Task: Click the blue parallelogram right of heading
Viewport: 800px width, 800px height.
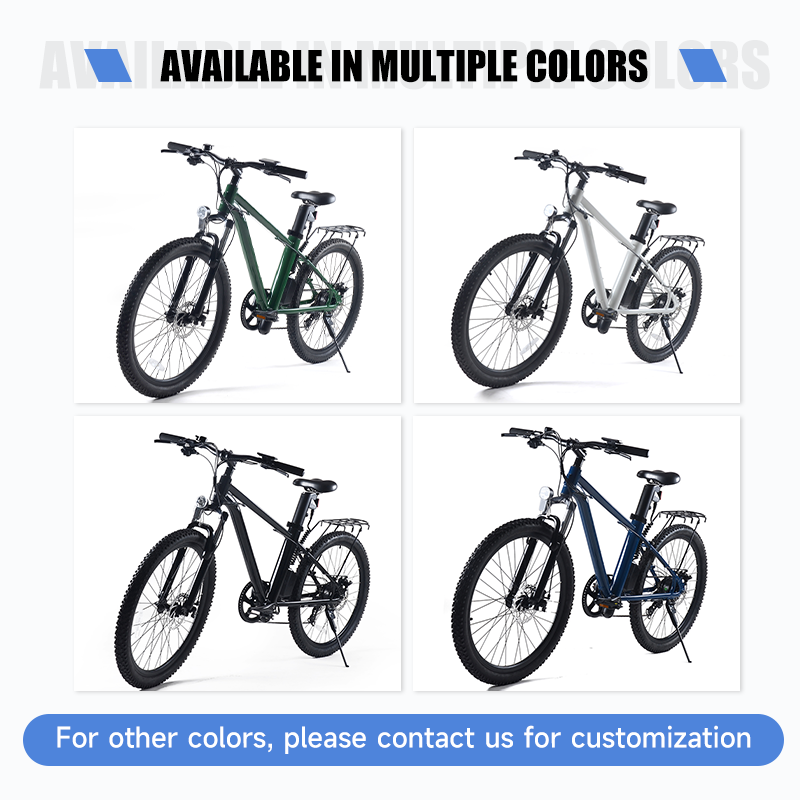Action: point(703,65)
